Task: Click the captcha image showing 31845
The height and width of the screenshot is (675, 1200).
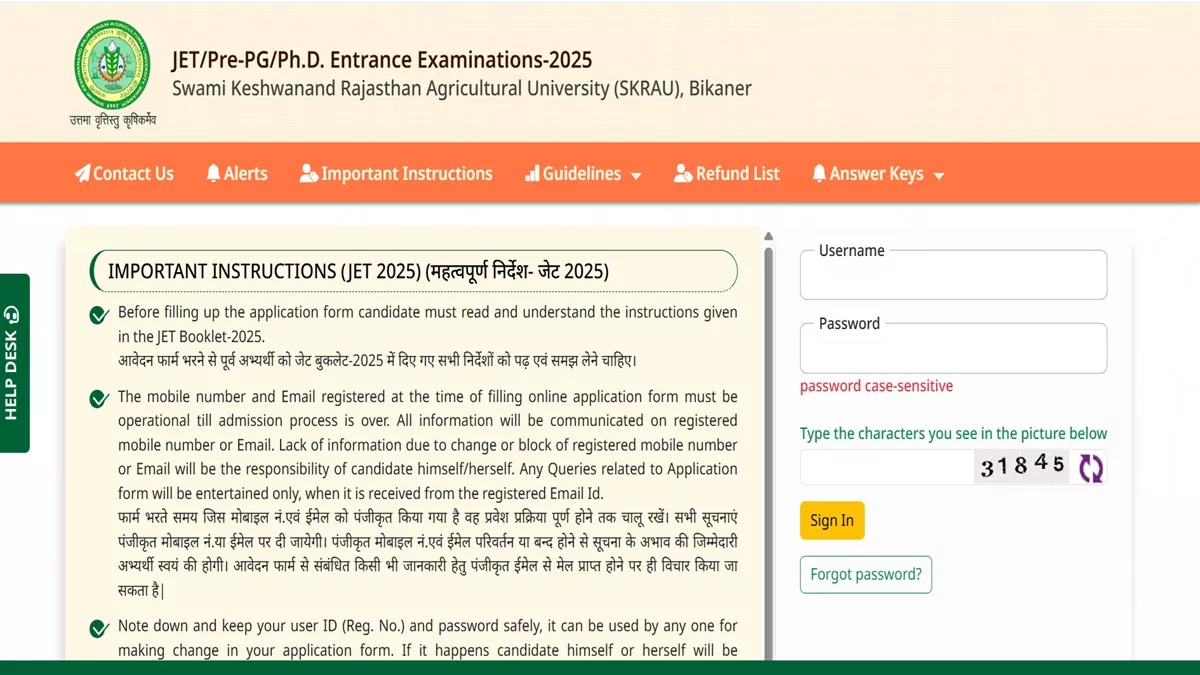Action: click(x=1021, y=466)
